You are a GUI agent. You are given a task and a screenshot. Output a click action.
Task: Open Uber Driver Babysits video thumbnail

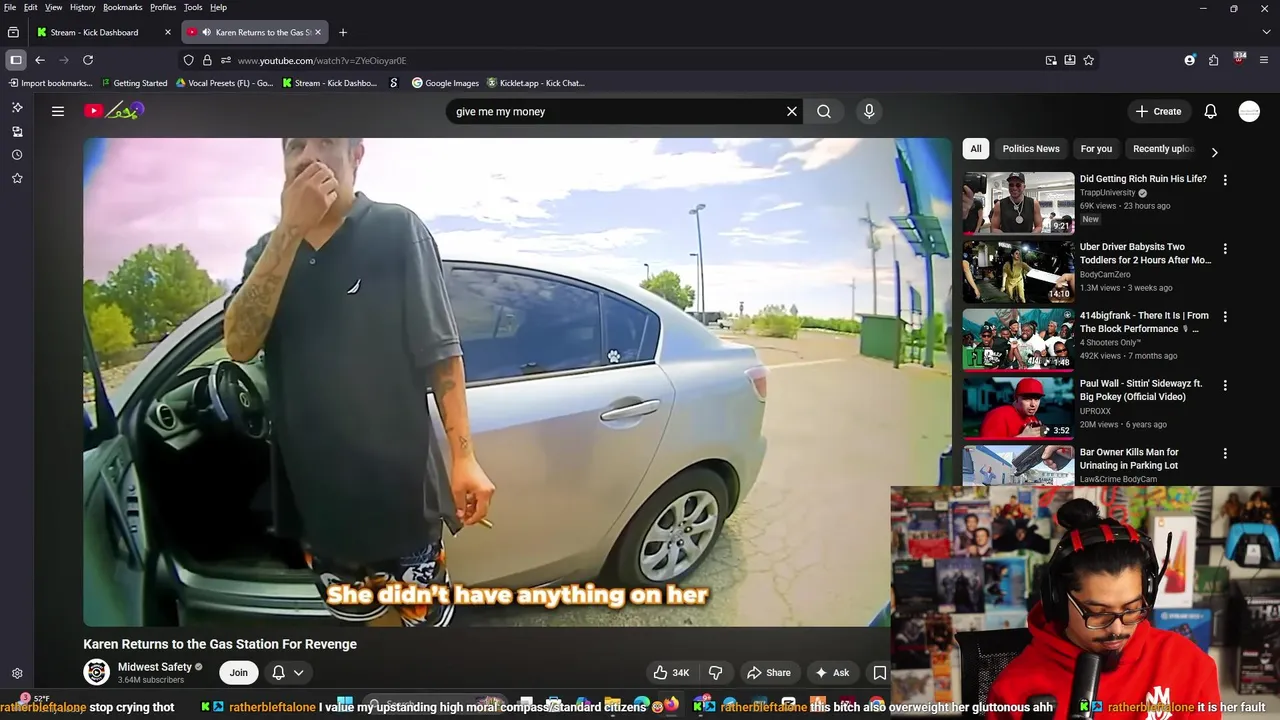click(x=1018, y=271)
